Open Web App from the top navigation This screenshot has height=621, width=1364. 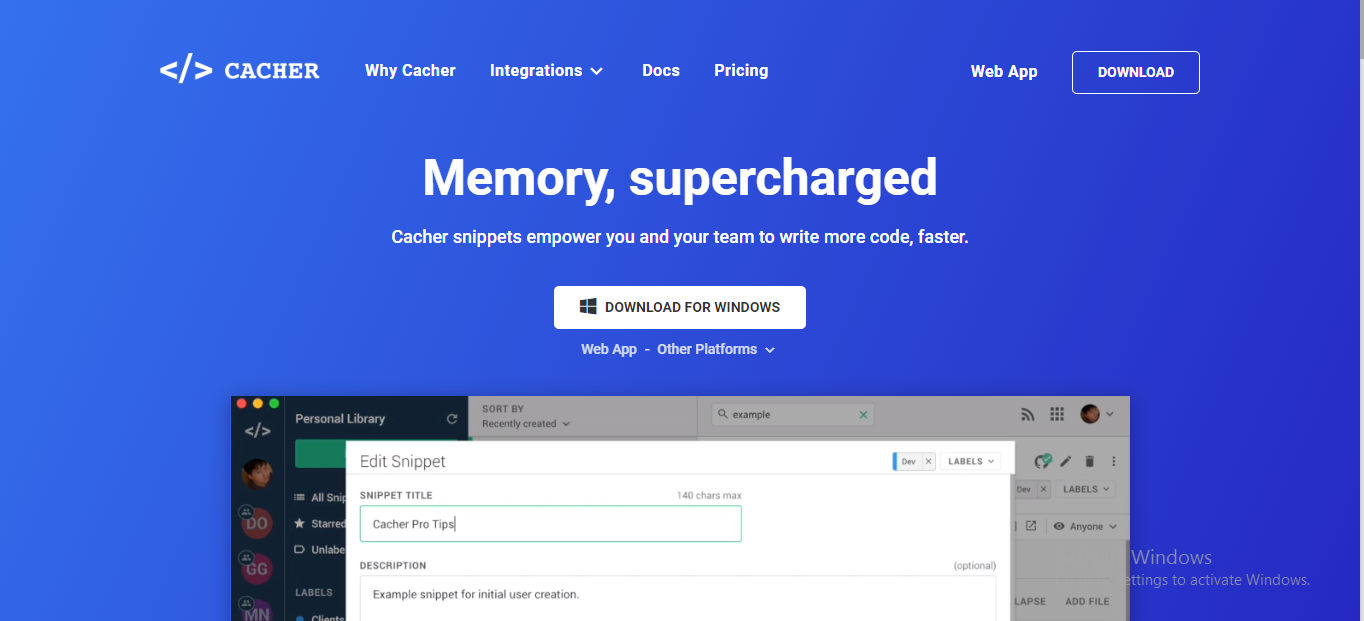click(1004, 72)
